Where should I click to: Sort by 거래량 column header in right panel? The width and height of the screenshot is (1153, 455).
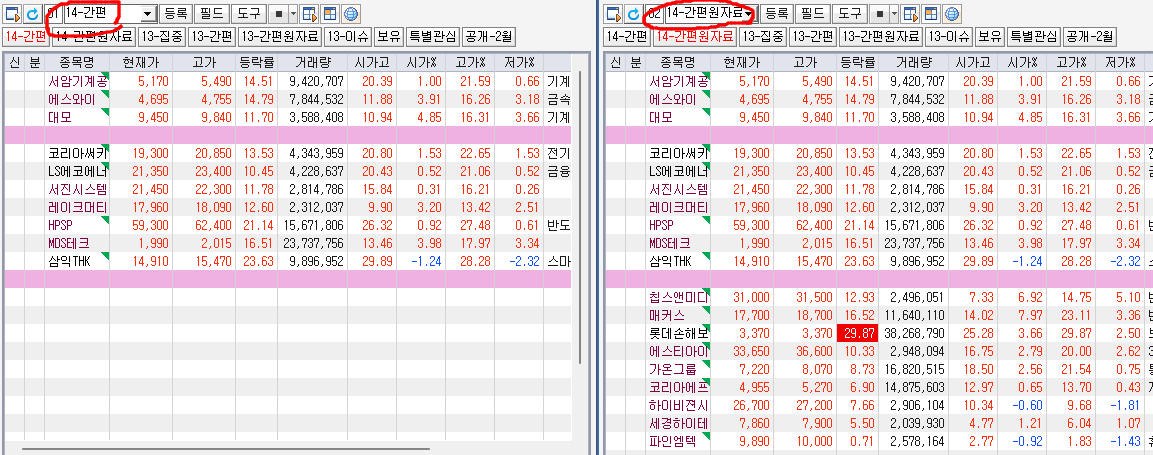click(x=913, y=62)
